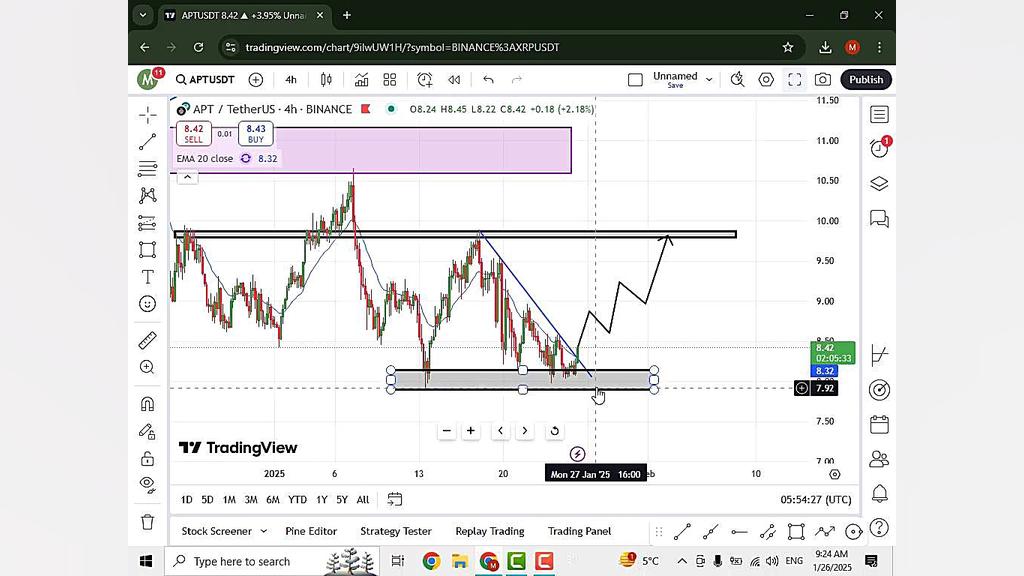Move chart right with arrow button
Viewport: 1024px width, 576px height.
pyautogui.click(x=524, y=431)
